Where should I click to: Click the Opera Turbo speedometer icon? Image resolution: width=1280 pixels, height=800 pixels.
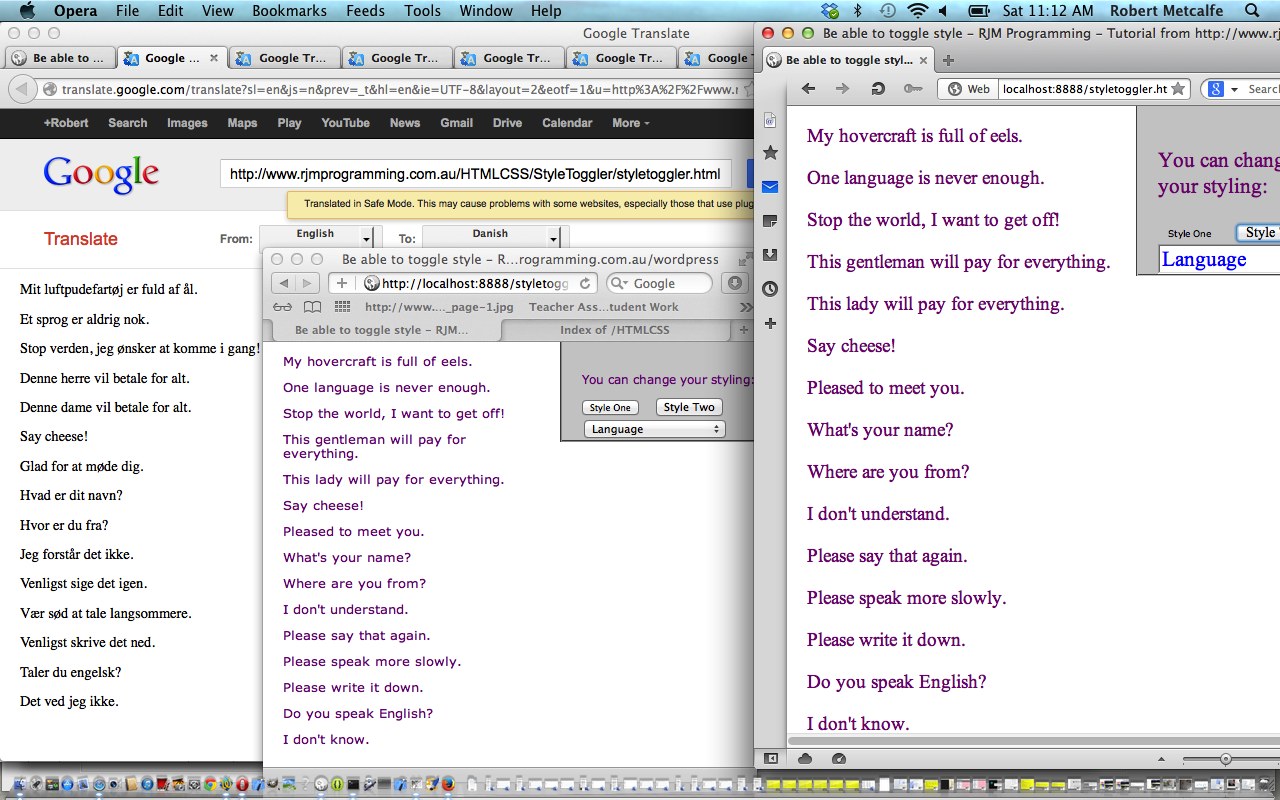click(839, 759)
